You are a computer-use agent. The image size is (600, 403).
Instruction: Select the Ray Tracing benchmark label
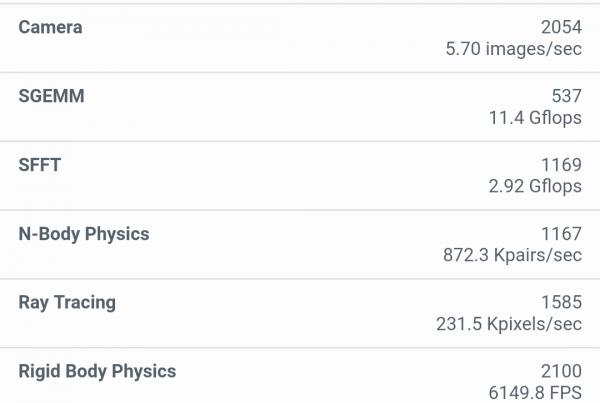coord(67,303)
